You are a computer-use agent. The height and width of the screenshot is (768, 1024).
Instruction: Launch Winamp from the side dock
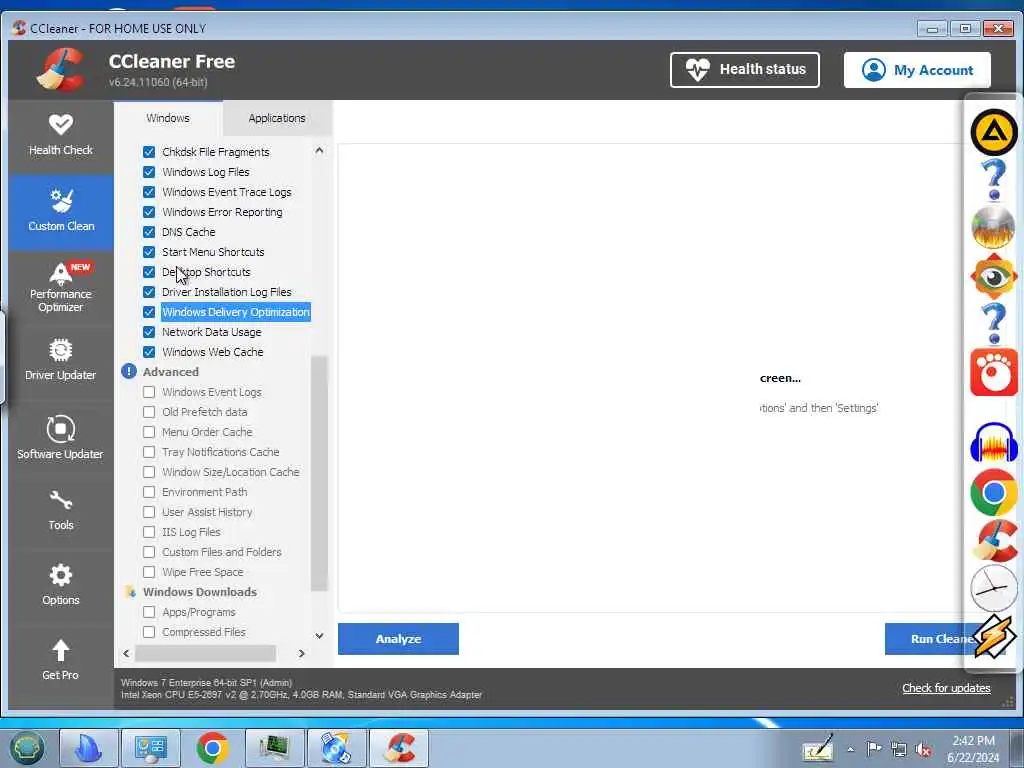(993, 635)
